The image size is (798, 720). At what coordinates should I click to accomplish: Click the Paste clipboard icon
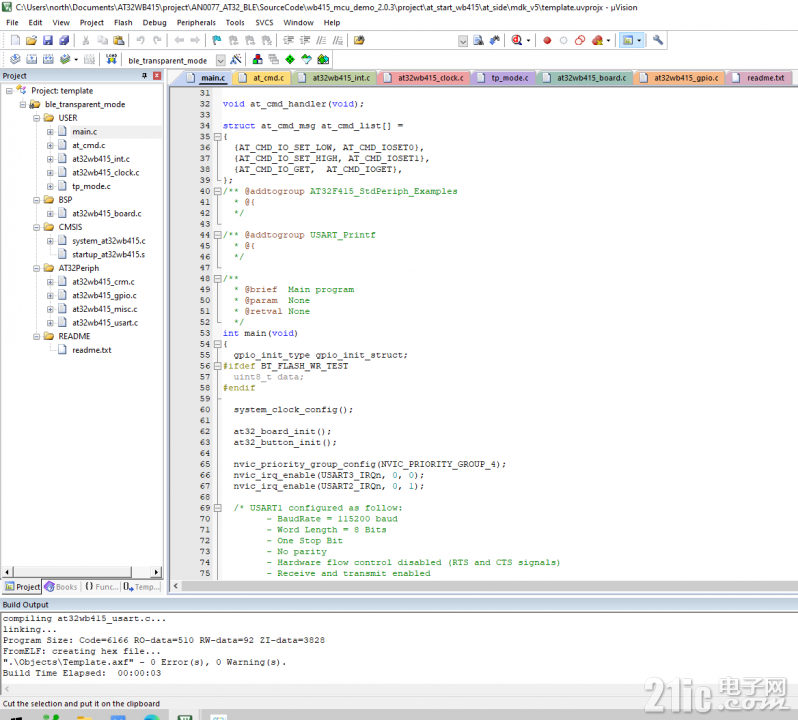(119, 40)
